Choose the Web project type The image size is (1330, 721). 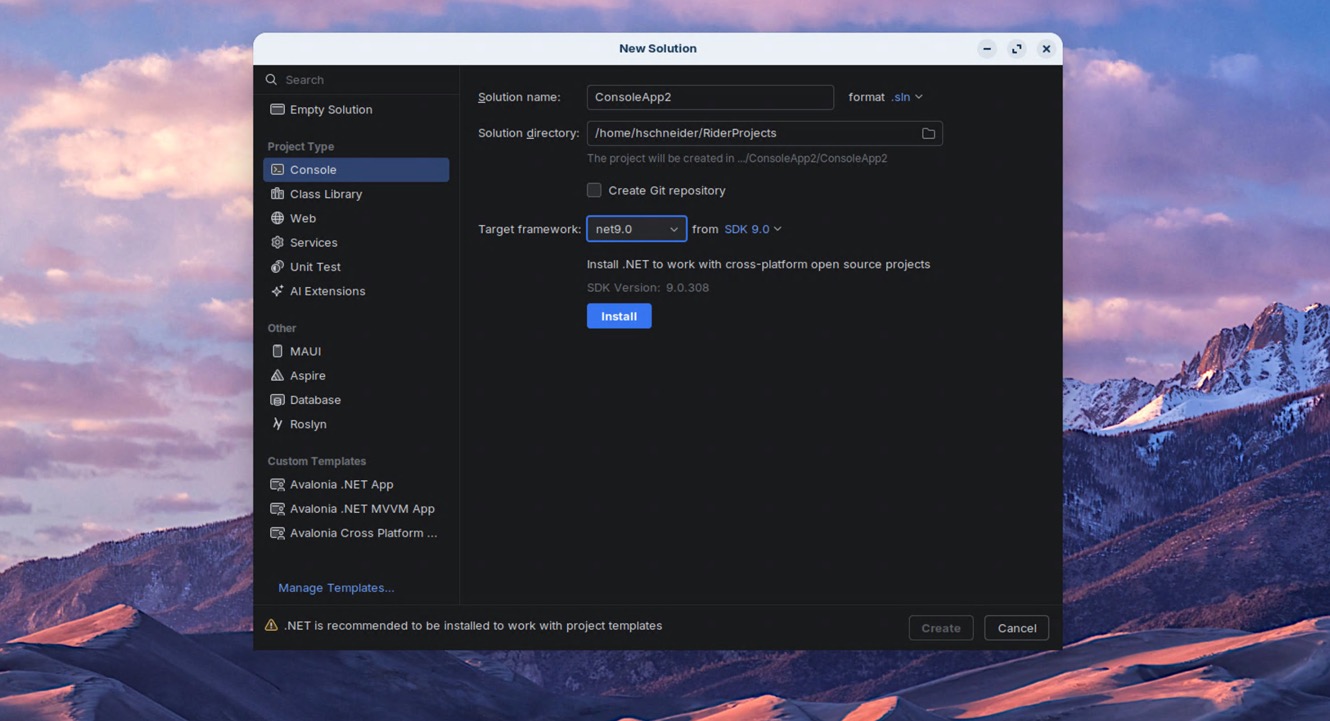pyautogui.click(x=302, y=218)
